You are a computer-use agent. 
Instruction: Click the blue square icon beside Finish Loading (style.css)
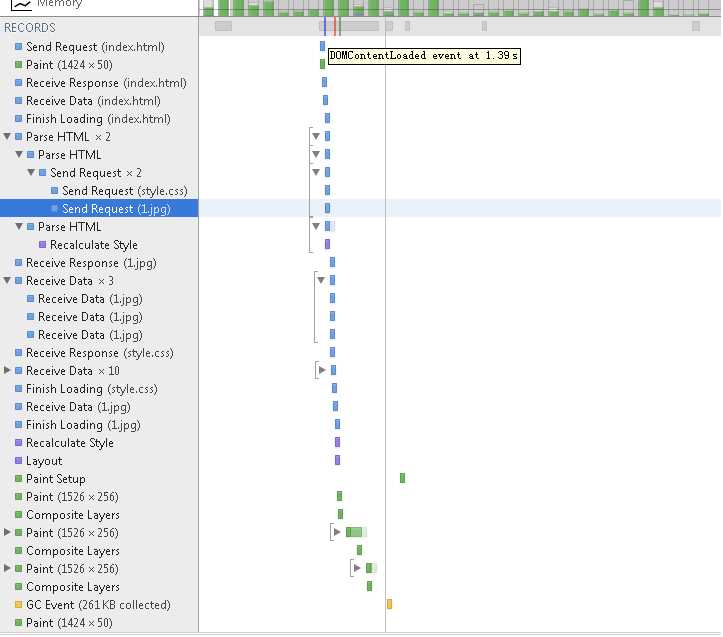pyautogui.click(x=18, y=388)
